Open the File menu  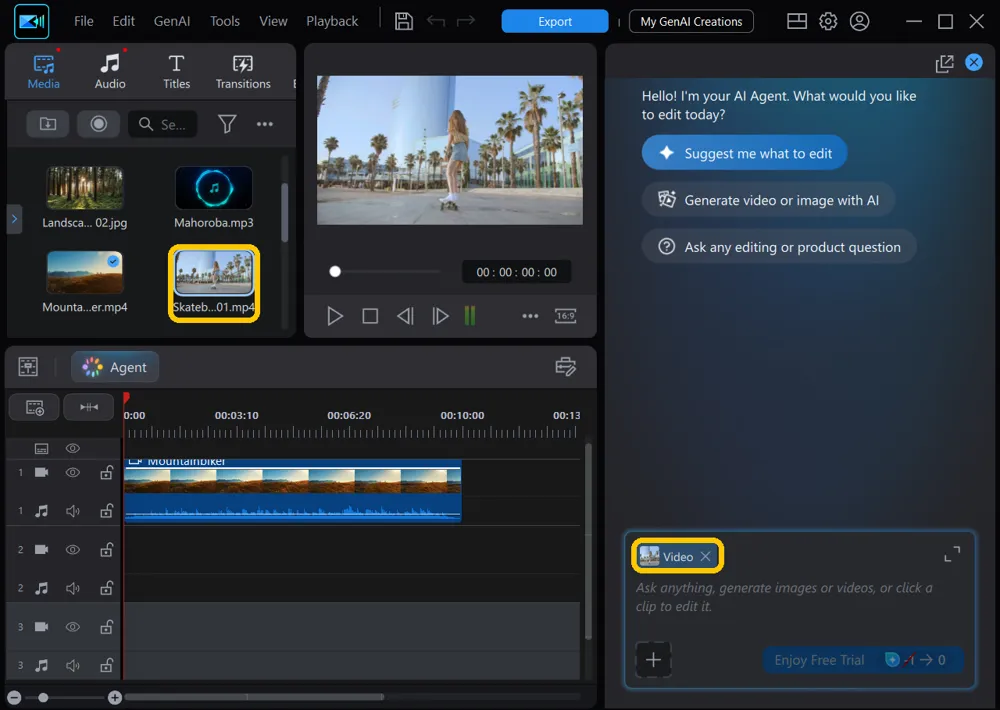[84, 21]
